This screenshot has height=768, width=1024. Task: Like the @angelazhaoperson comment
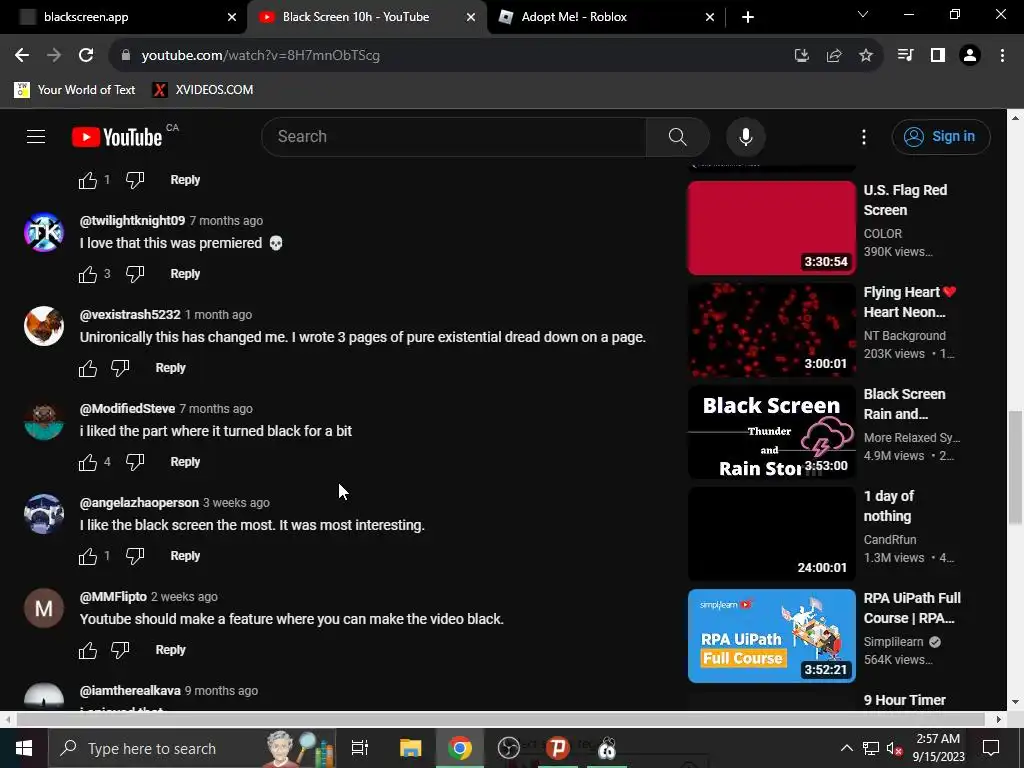[88, 556]
